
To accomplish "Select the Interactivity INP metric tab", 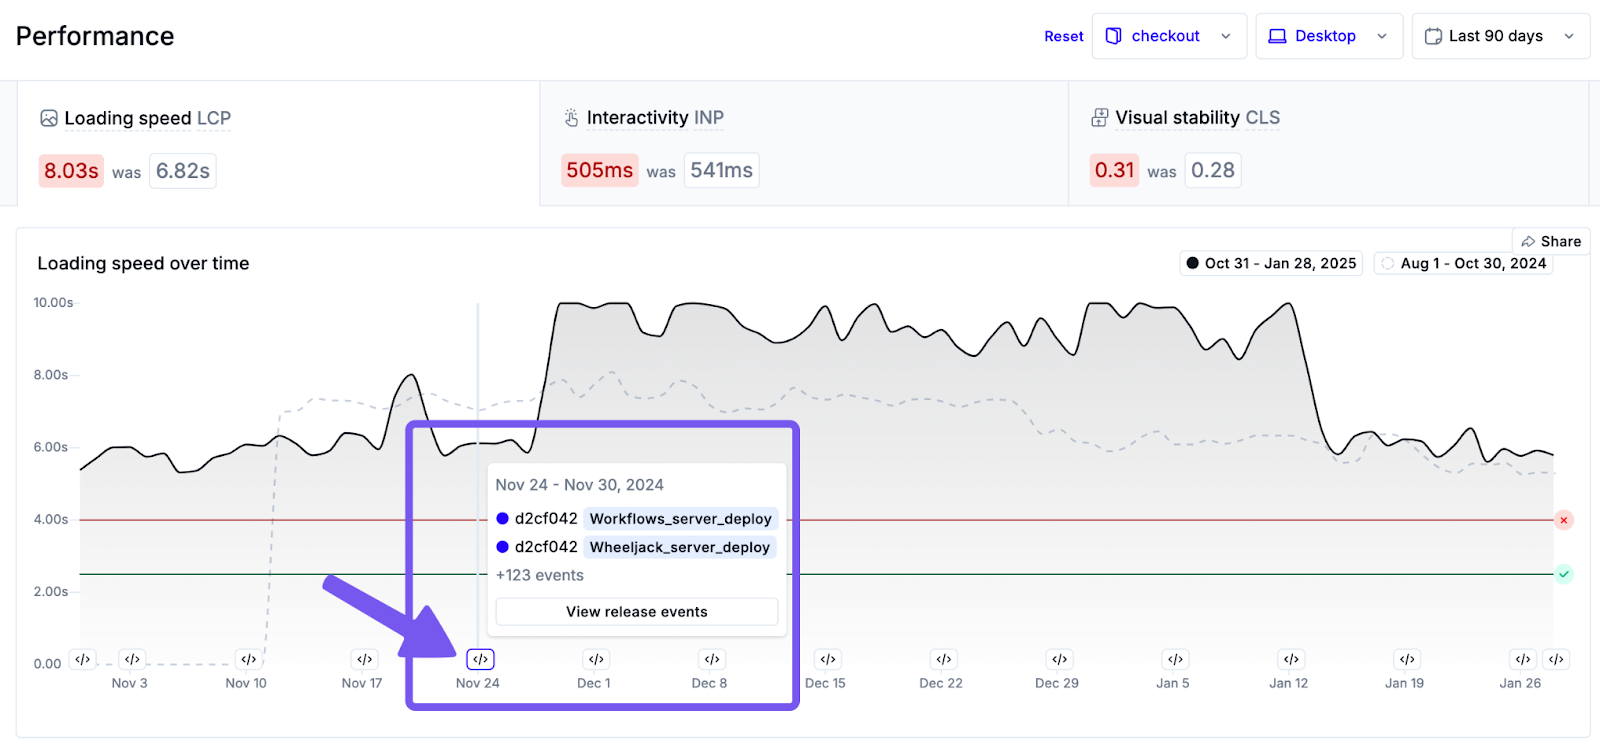I will (x=803, y=143).
